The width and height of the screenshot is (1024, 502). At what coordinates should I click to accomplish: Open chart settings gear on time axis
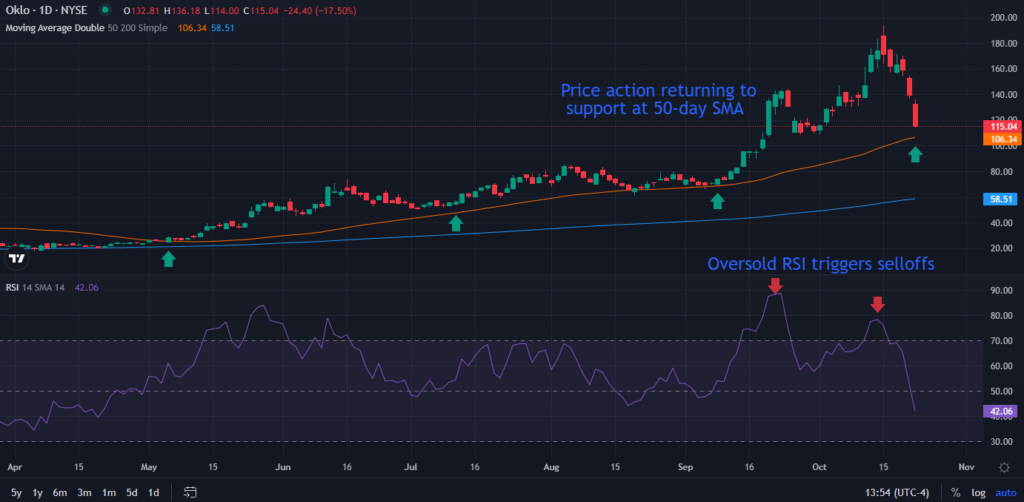pos(1003,467)
